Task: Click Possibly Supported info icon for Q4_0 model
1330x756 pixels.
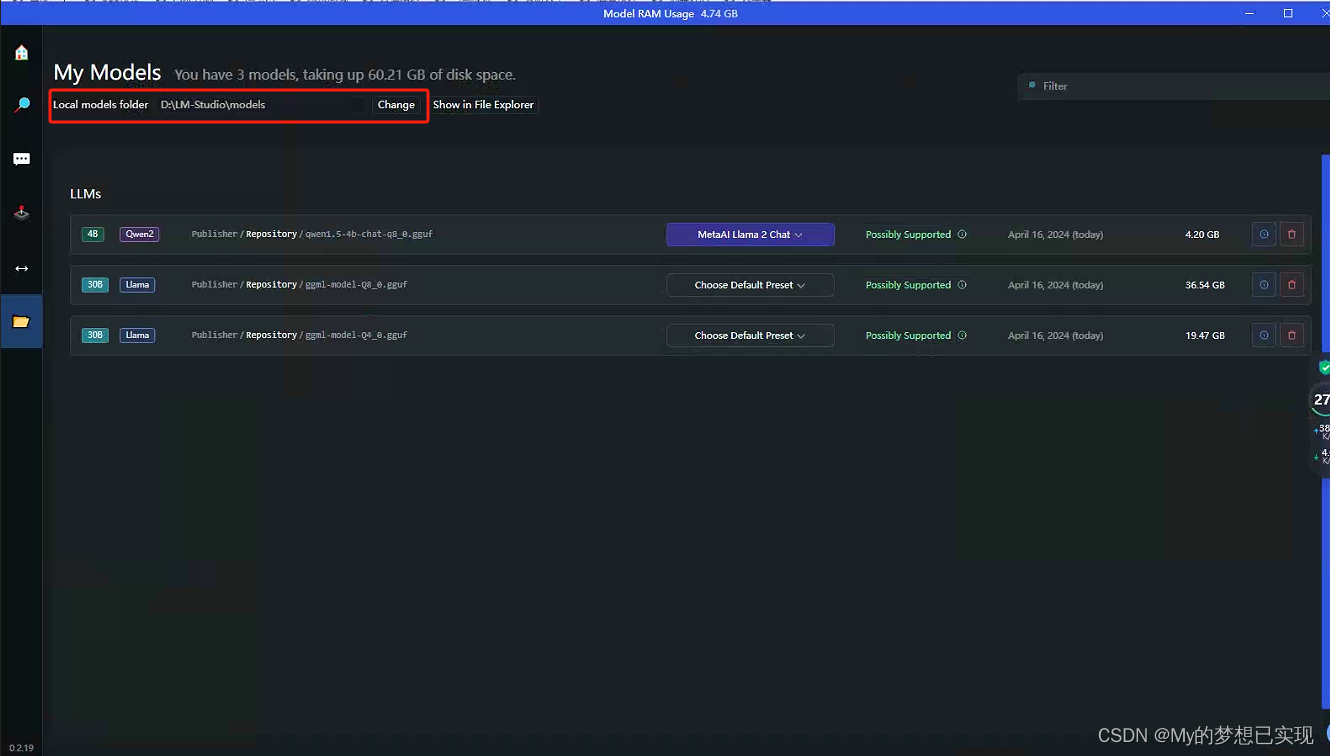Action: pyautogui.click(x=962, y=336)
